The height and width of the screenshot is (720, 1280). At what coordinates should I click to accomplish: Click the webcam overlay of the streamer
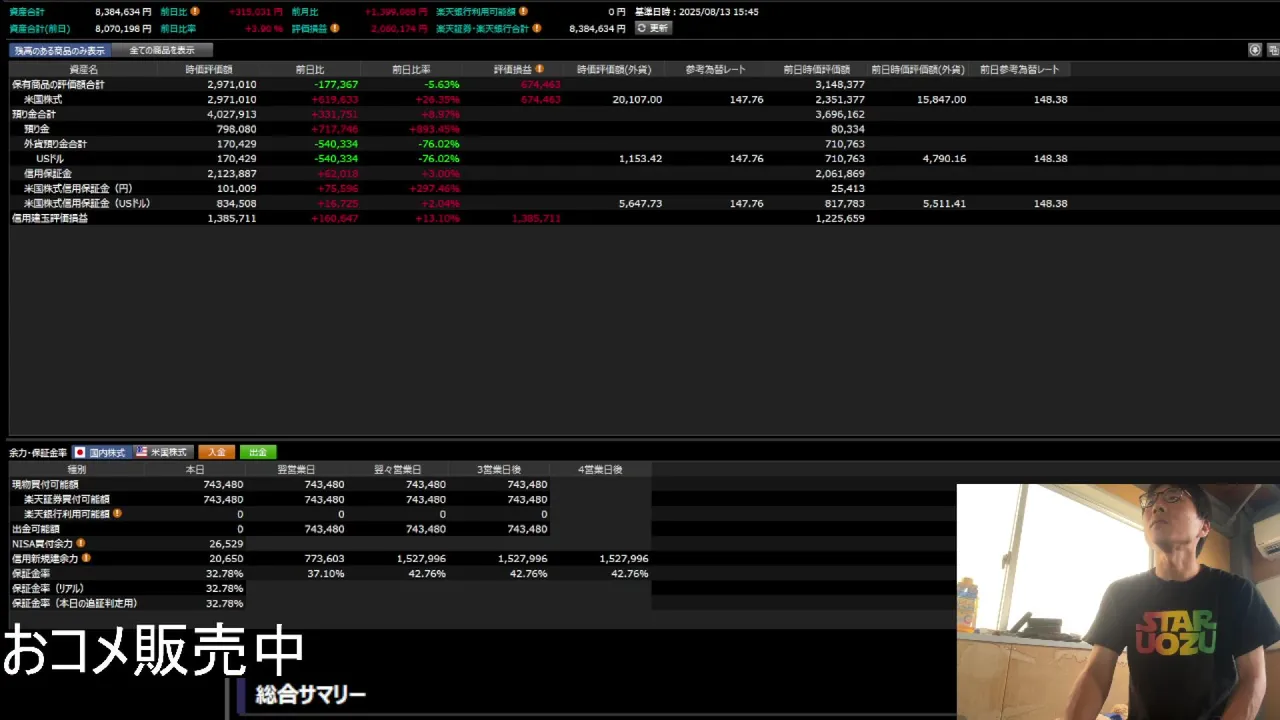1118,602
